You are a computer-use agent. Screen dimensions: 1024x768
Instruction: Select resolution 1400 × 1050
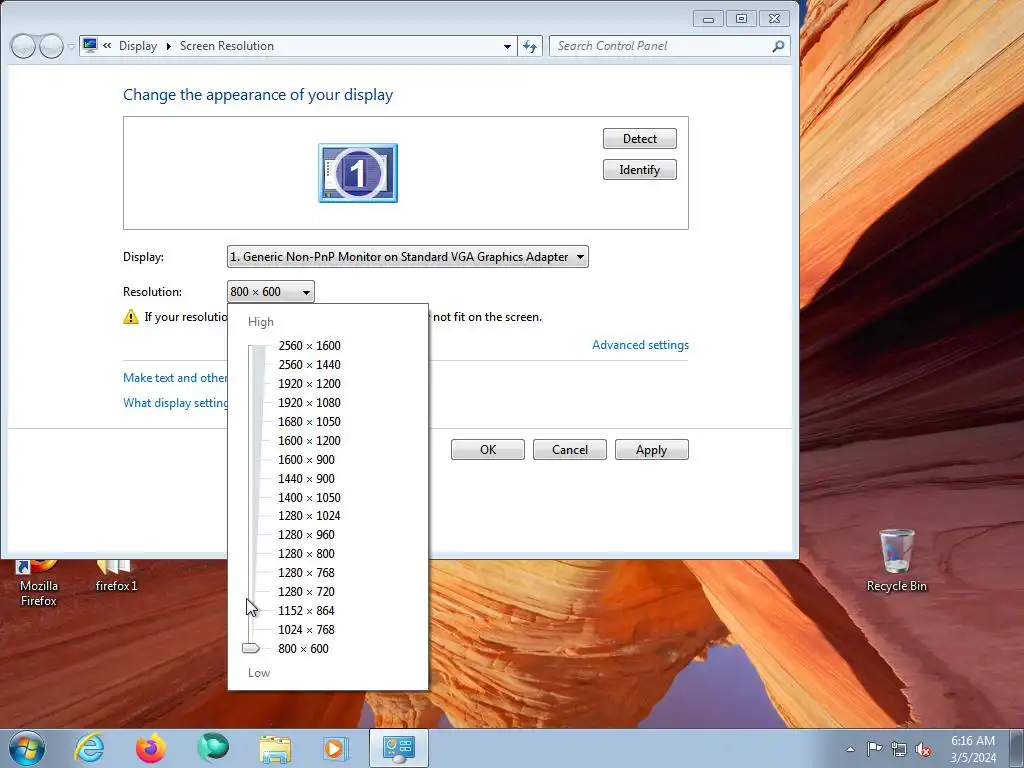point(309,497)
